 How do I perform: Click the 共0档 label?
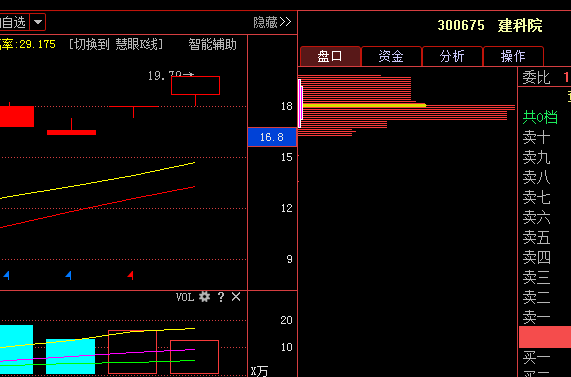(540, 118)
